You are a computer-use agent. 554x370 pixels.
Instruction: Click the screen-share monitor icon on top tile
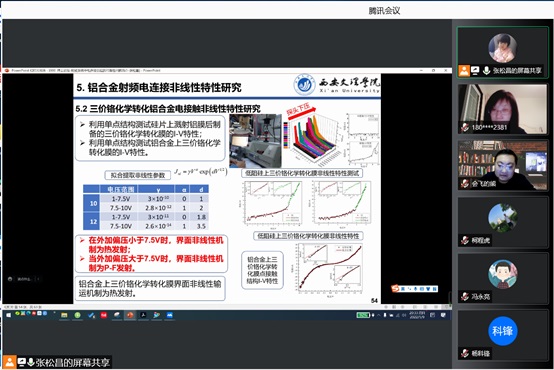[475, 71]
